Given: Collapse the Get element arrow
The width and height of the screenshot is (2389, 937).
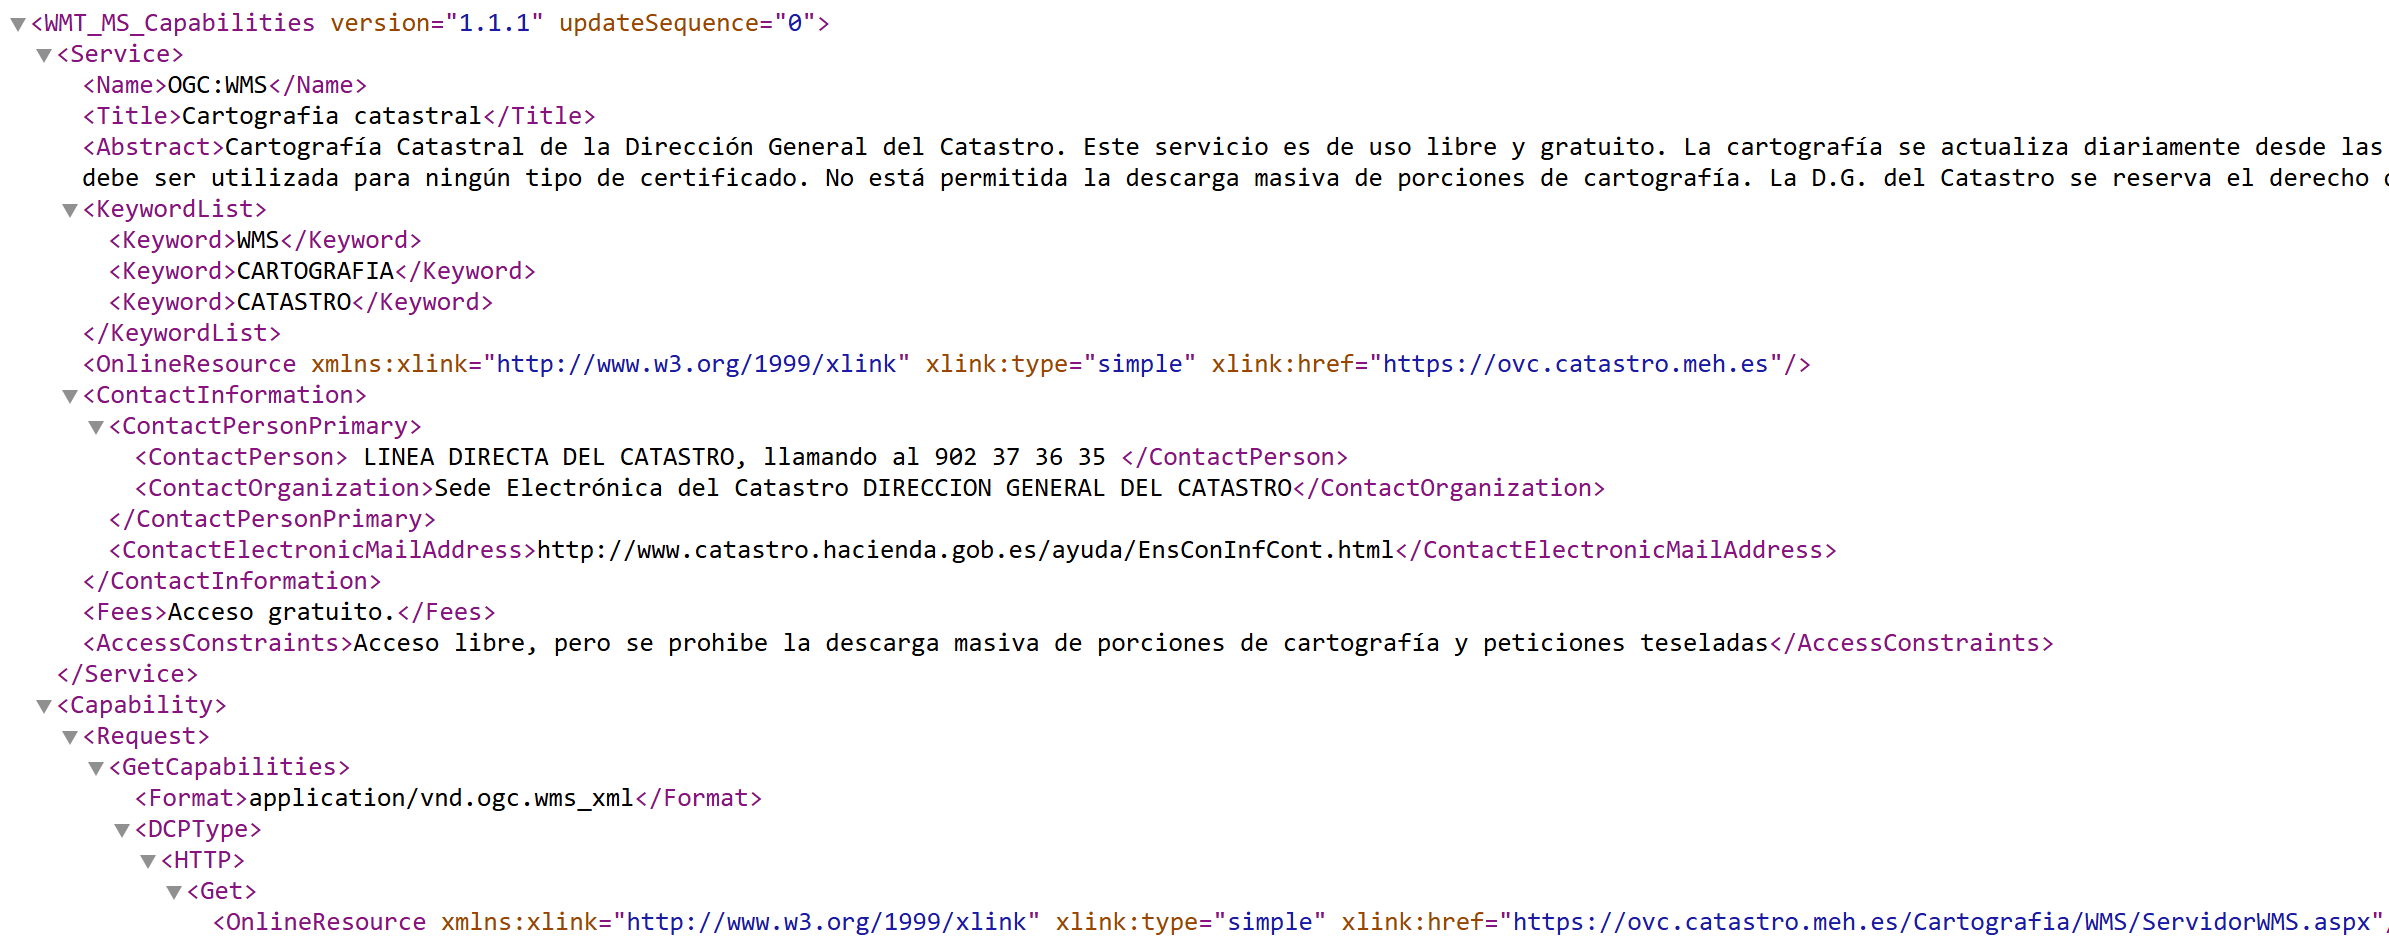Looking at the screenshot, I should point(174,892).
